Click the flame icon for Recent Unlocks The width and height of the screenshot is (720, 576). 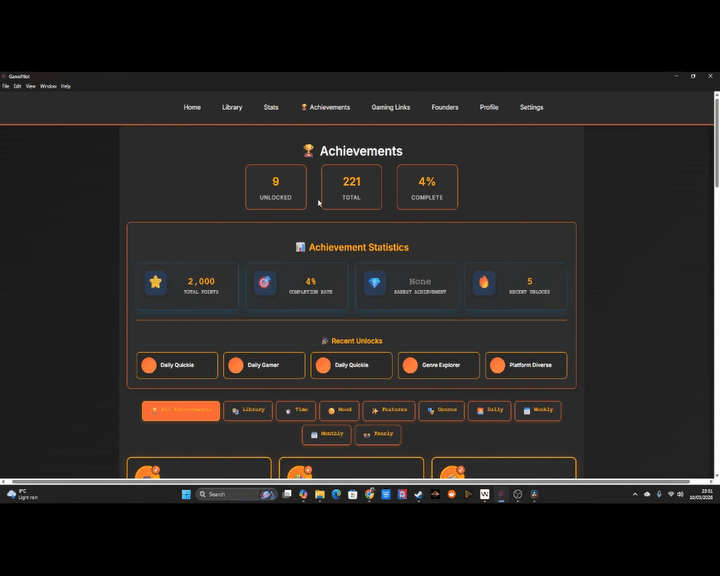point(484,283)
